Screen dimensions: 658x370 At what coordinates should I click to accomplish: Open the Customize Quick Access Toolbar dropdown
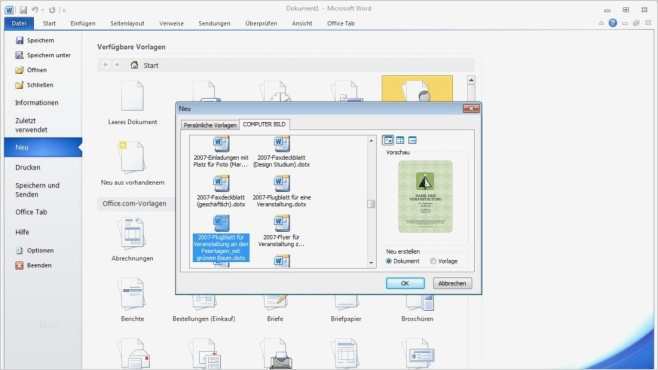tap(64, 10)
